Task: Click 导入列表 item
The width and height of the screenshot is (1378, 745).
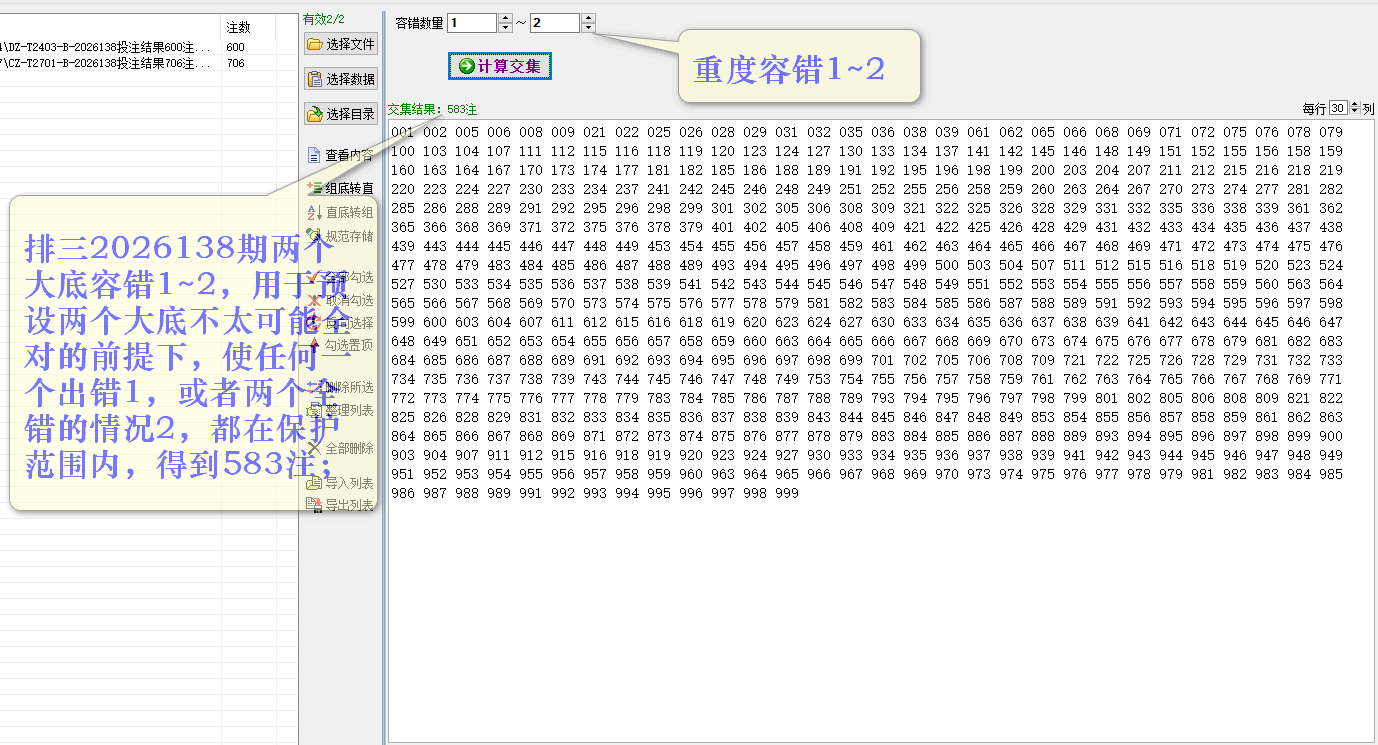Action: tap(340, 483)
